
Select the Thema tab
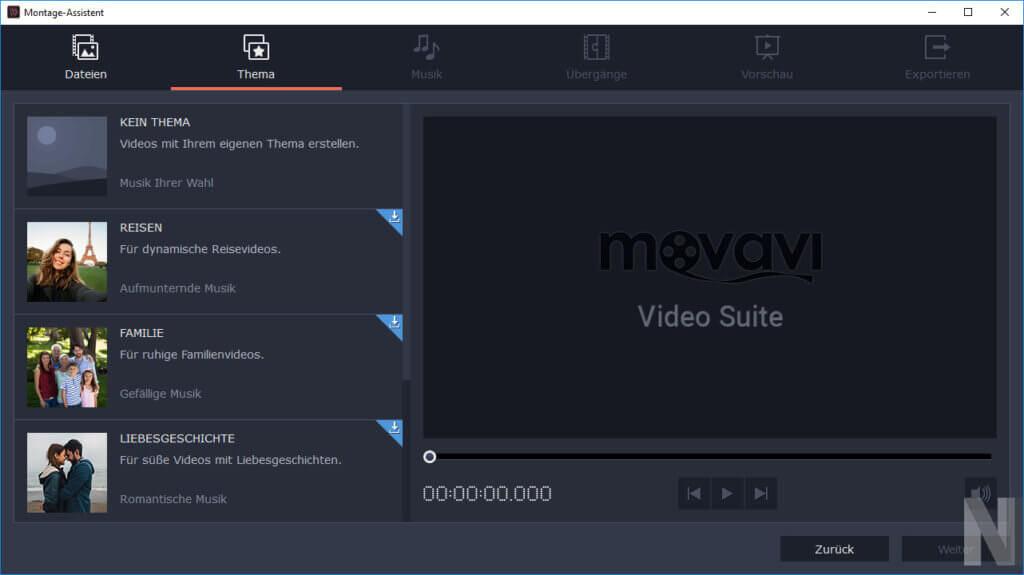coord(256,58)
